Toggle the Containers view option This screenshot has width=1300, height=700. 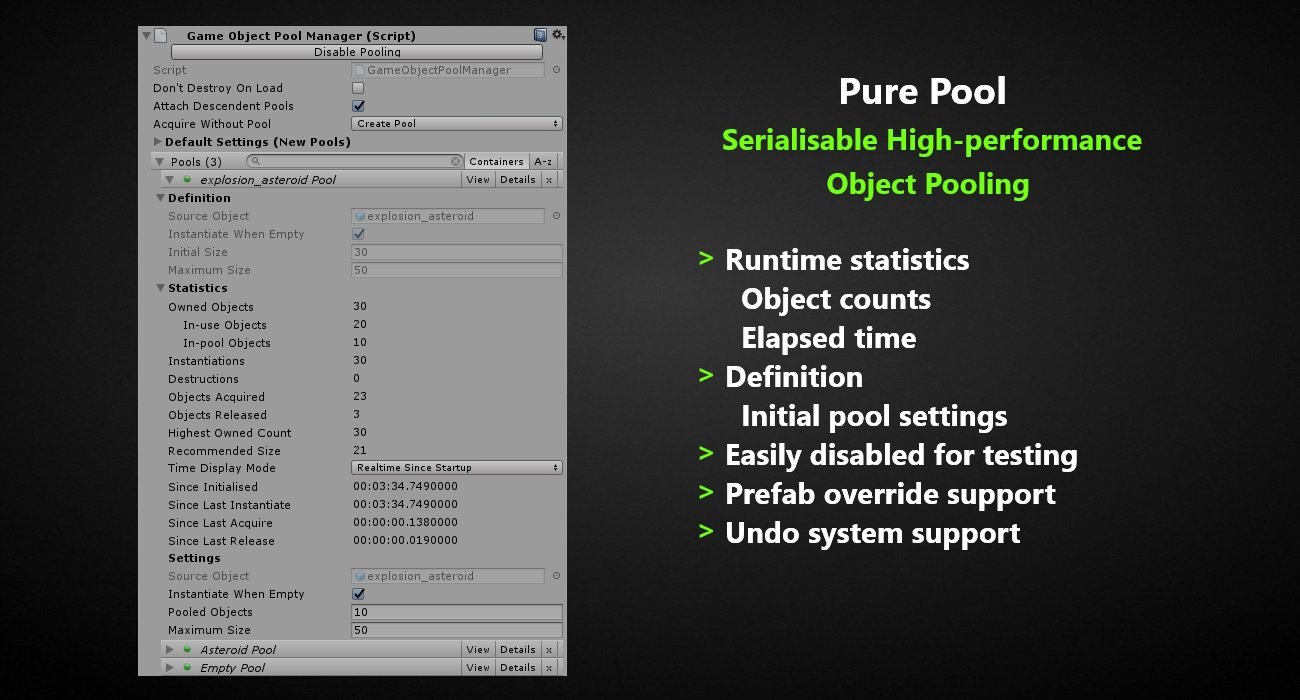coord(496,161)
